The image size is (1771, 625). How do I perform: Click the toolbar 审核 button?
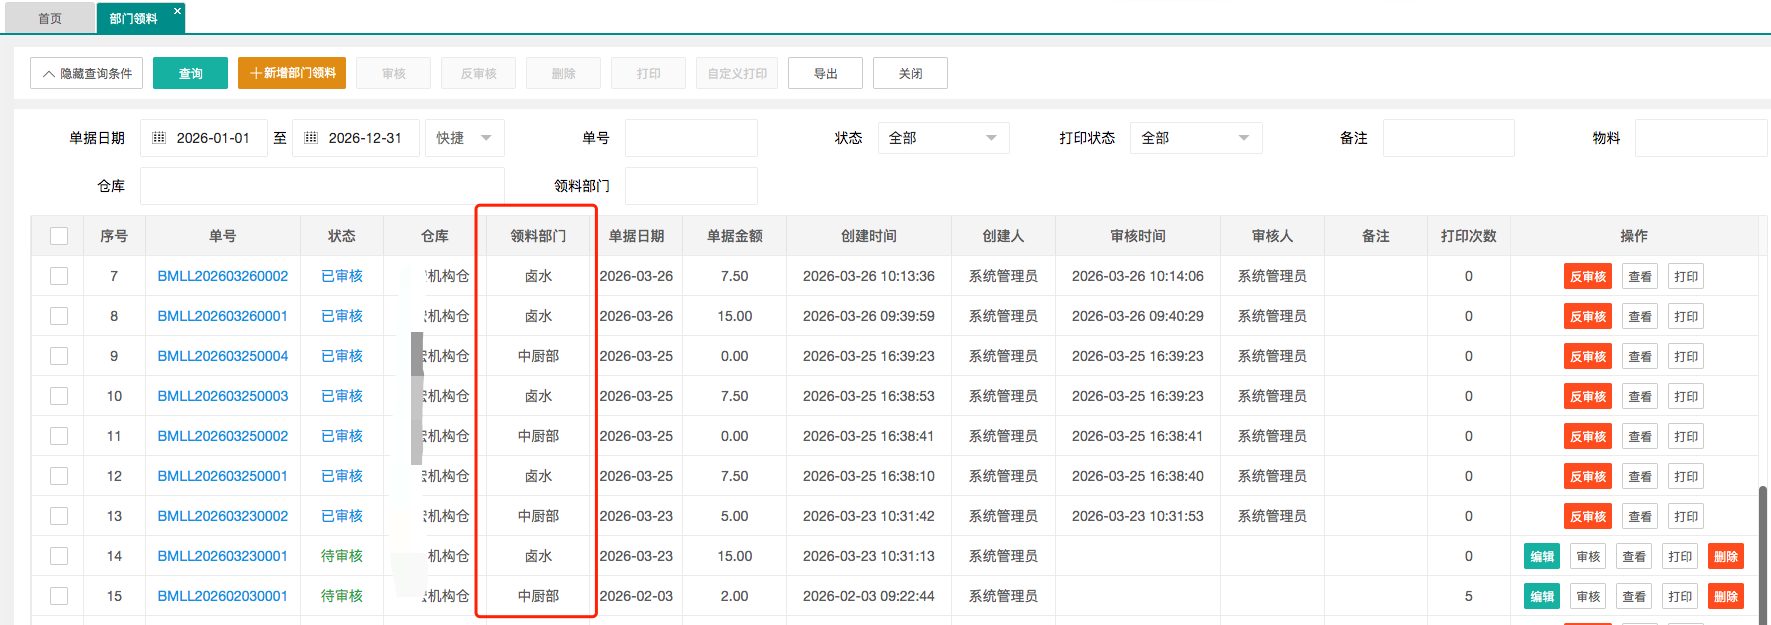point(393,73)
